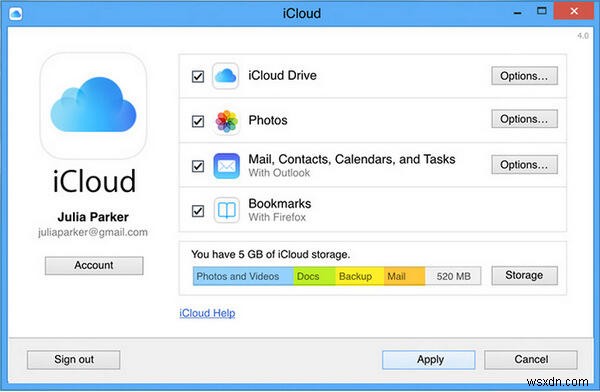Click the Sign out button

[x=73, y=359]
